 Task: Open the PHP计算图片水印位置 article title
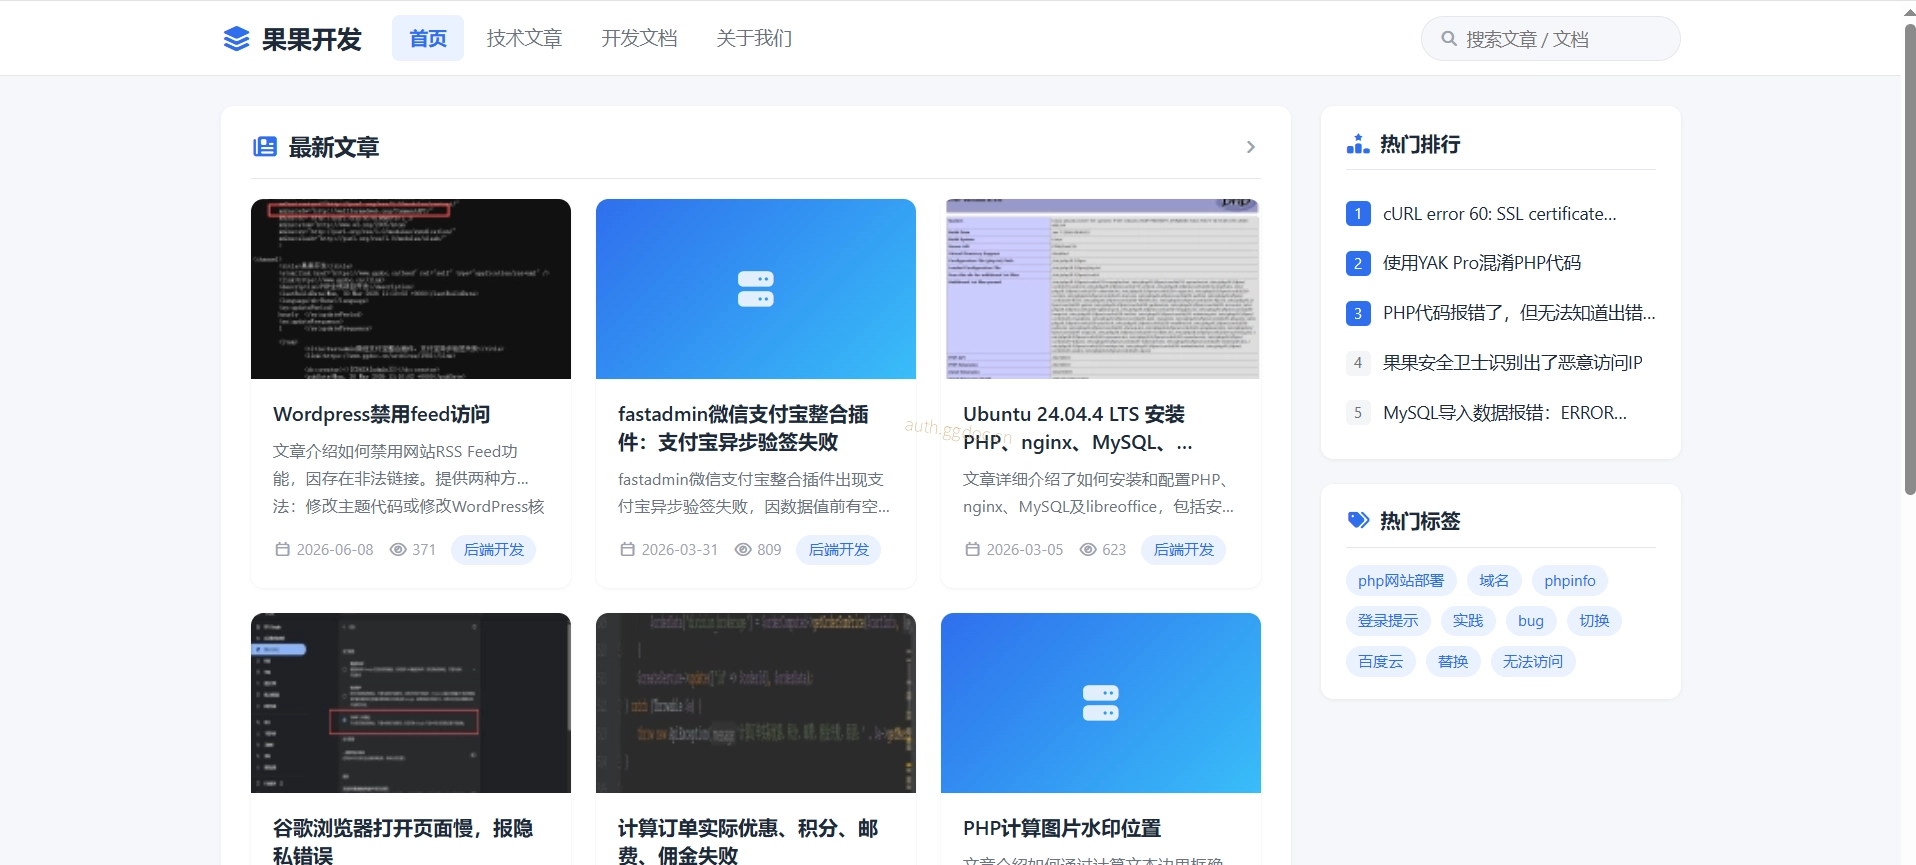[x=1062, y=828]
